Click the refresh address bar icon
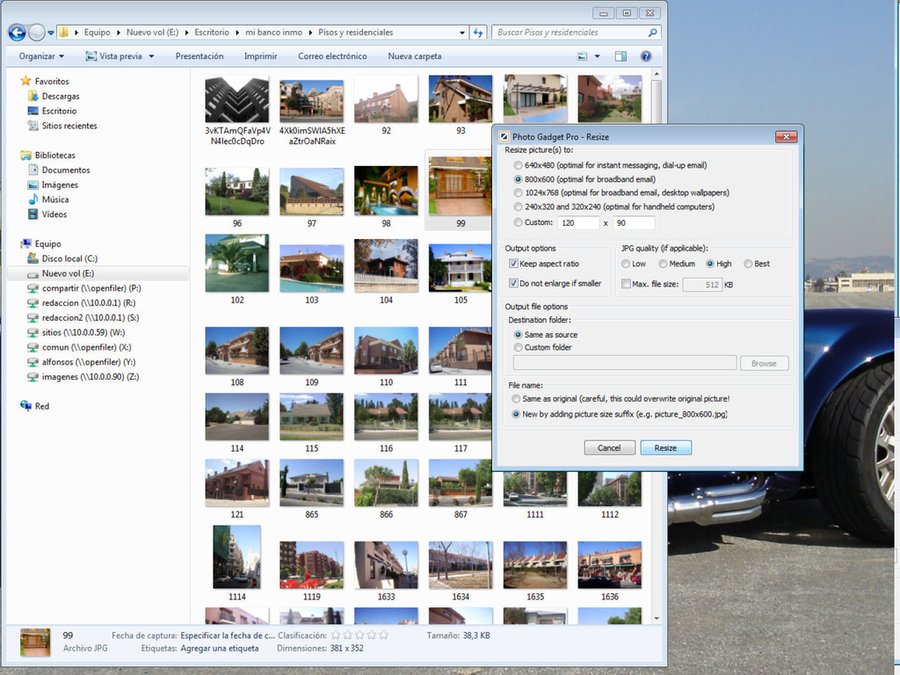 478,33
